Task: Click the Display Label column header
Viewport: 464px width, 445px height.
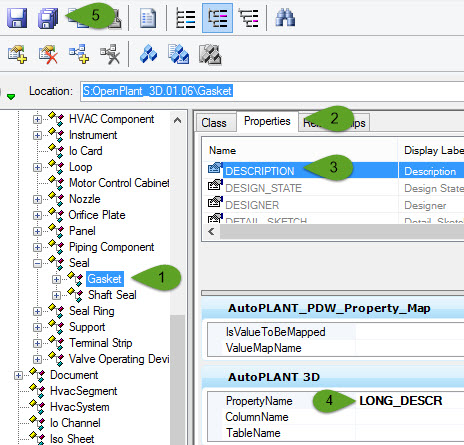Action: point(434,151)
